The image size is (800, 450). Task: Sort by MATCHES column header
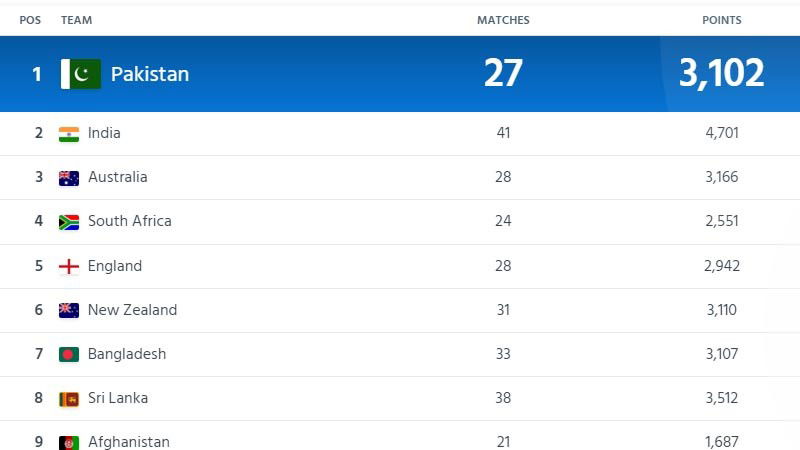click(503, 20)
